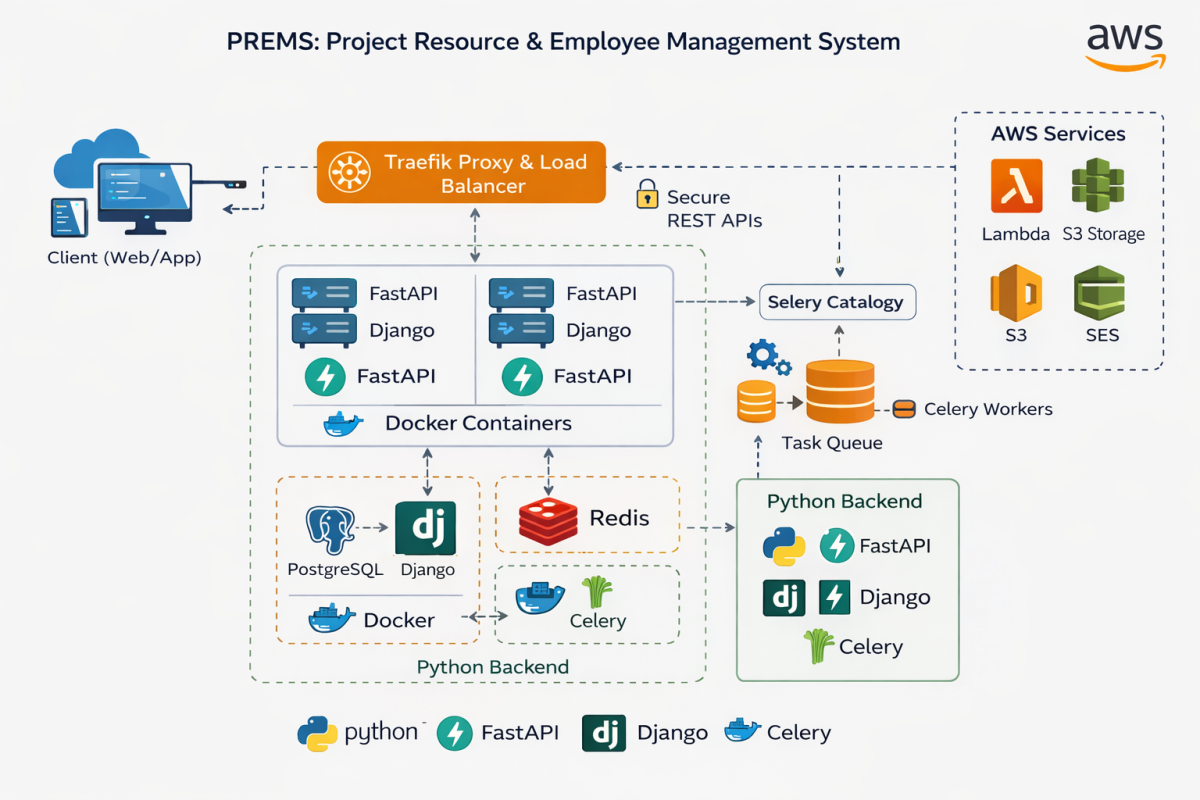The image size is (1200, 800).
Task: Select the red Redis icon
Action: tap(548, 518)
